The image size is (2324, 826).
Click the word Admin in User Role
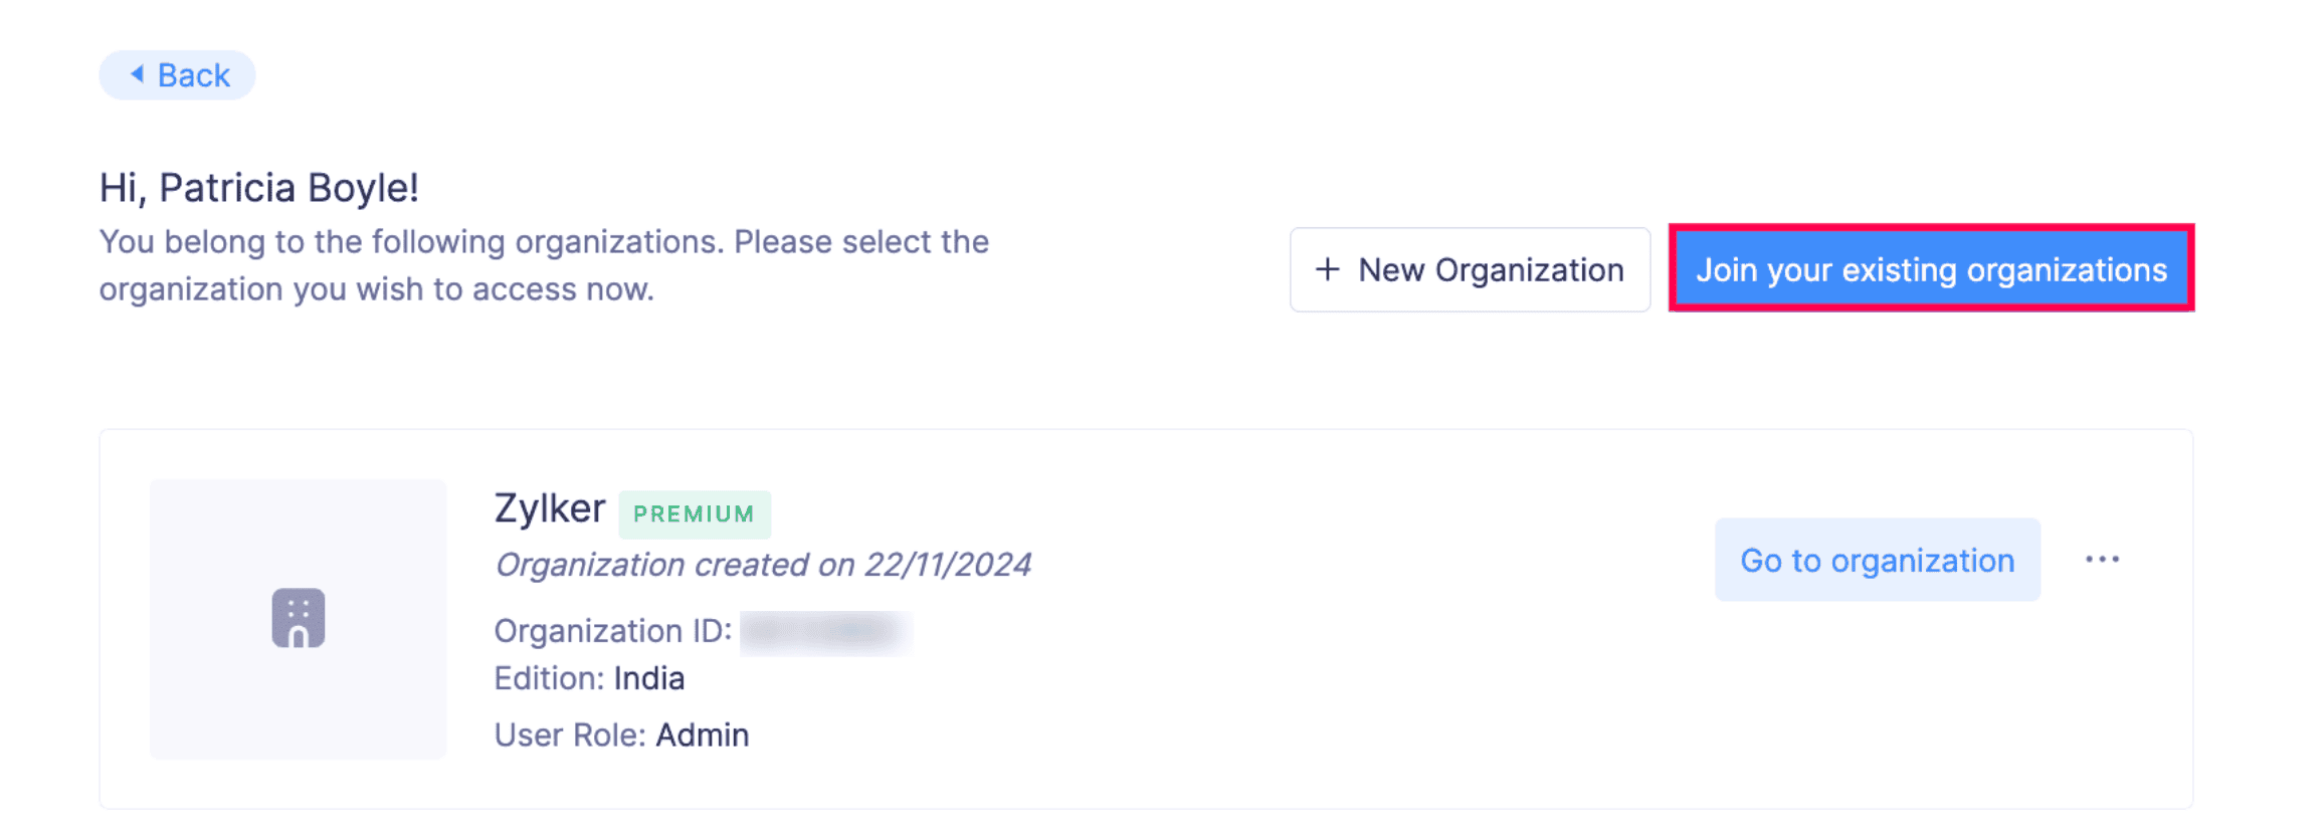pyautogui.click(x=702, y=735)
